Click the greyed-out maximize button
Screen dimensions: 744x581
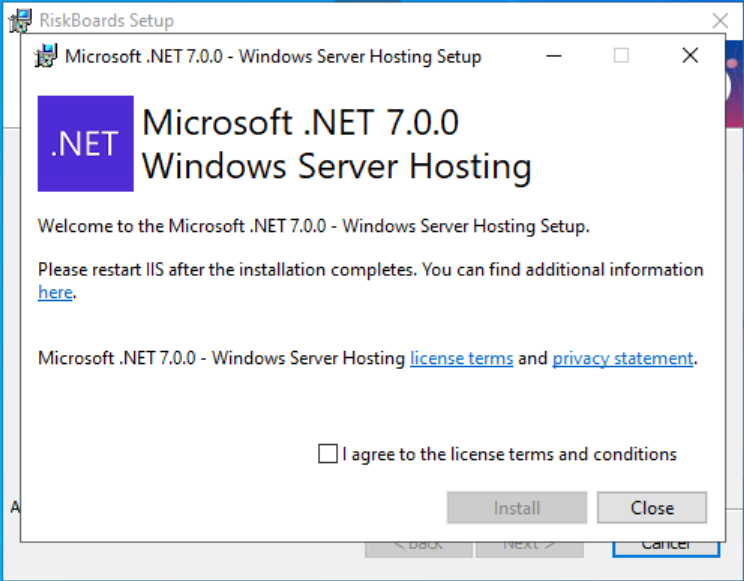[621, 56]
